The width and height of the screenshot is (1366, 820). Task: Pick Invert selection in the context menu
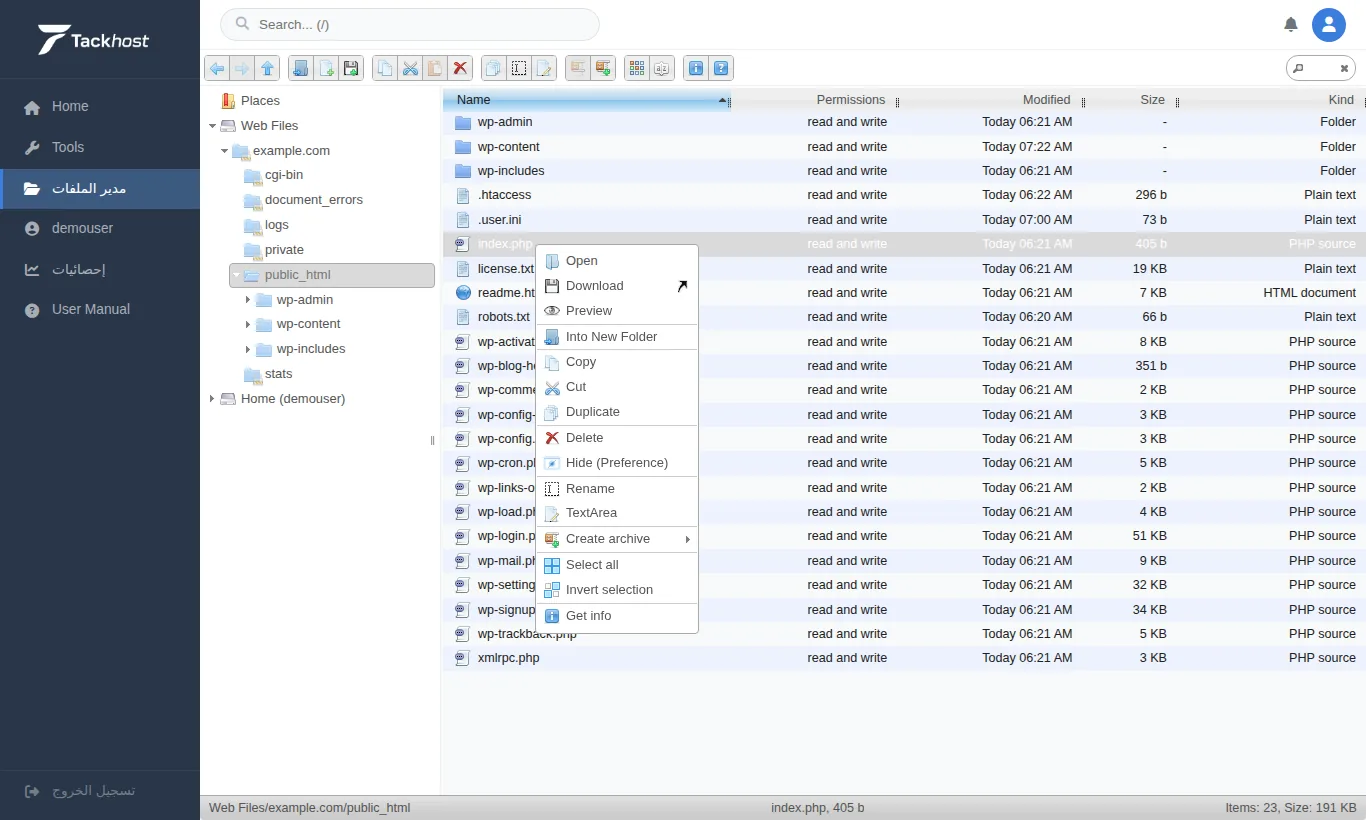click(x=617, y=590)
